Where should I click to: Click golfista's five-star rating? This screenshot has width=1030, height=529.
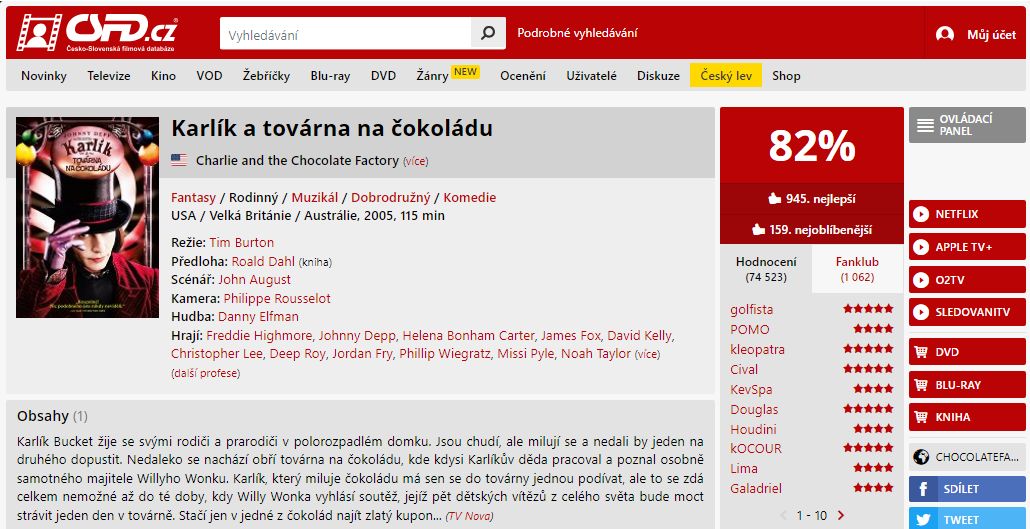[x=868, y=309]
